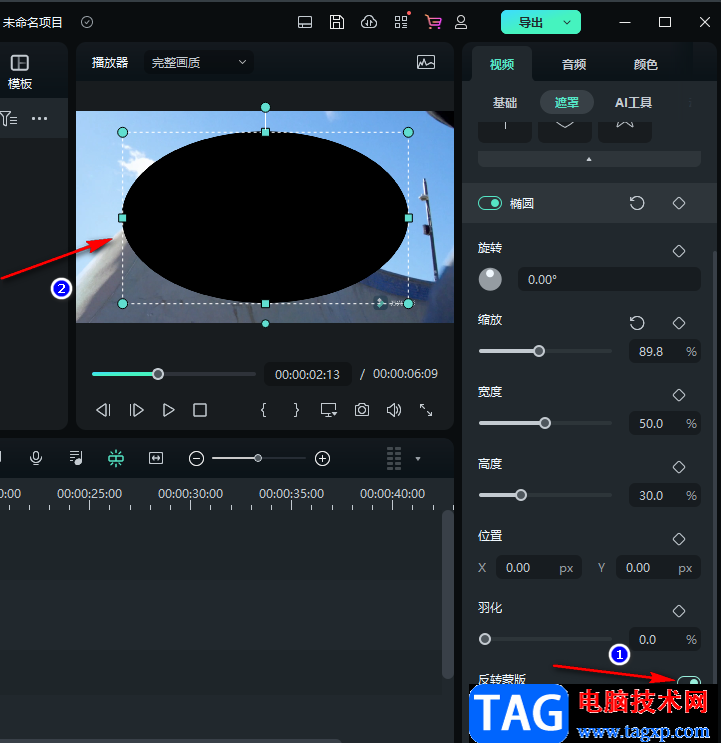The image size is (721, 743).
Task: Zoom in timeline with plus icon
Action: pyautogui.click(x=323, y=458)
